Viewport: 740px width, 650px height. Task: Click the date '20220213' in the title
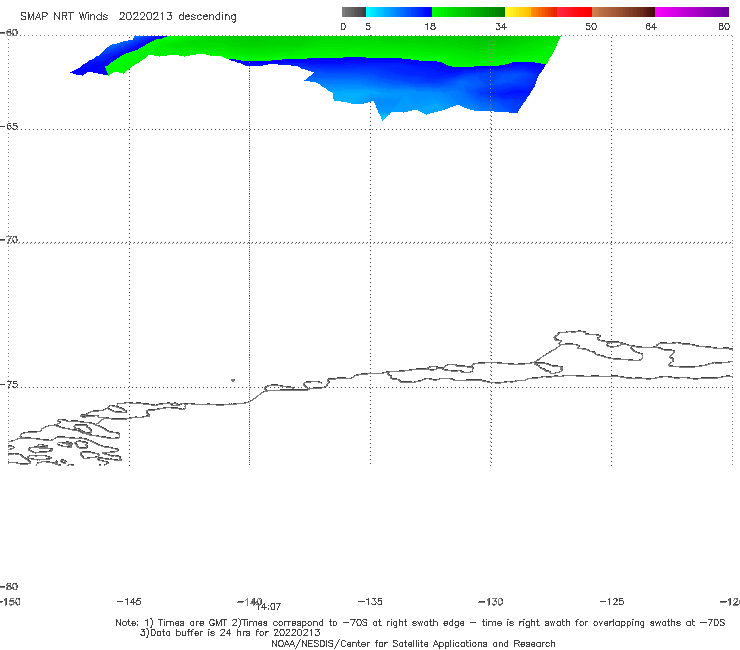tap(145, 16)
